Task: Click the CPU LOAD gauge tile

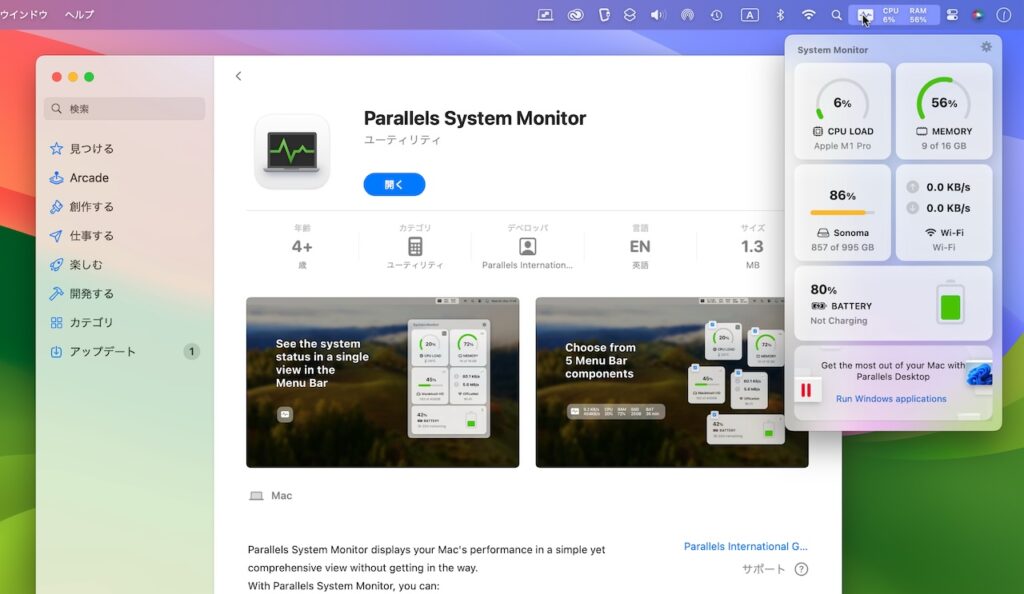Action: pos(842,111)
